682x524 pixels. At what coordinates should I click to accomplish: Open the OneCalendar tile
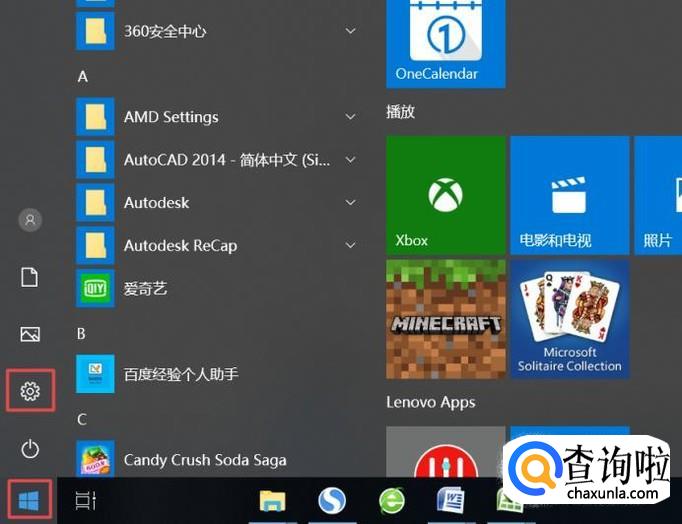[445, 42]
